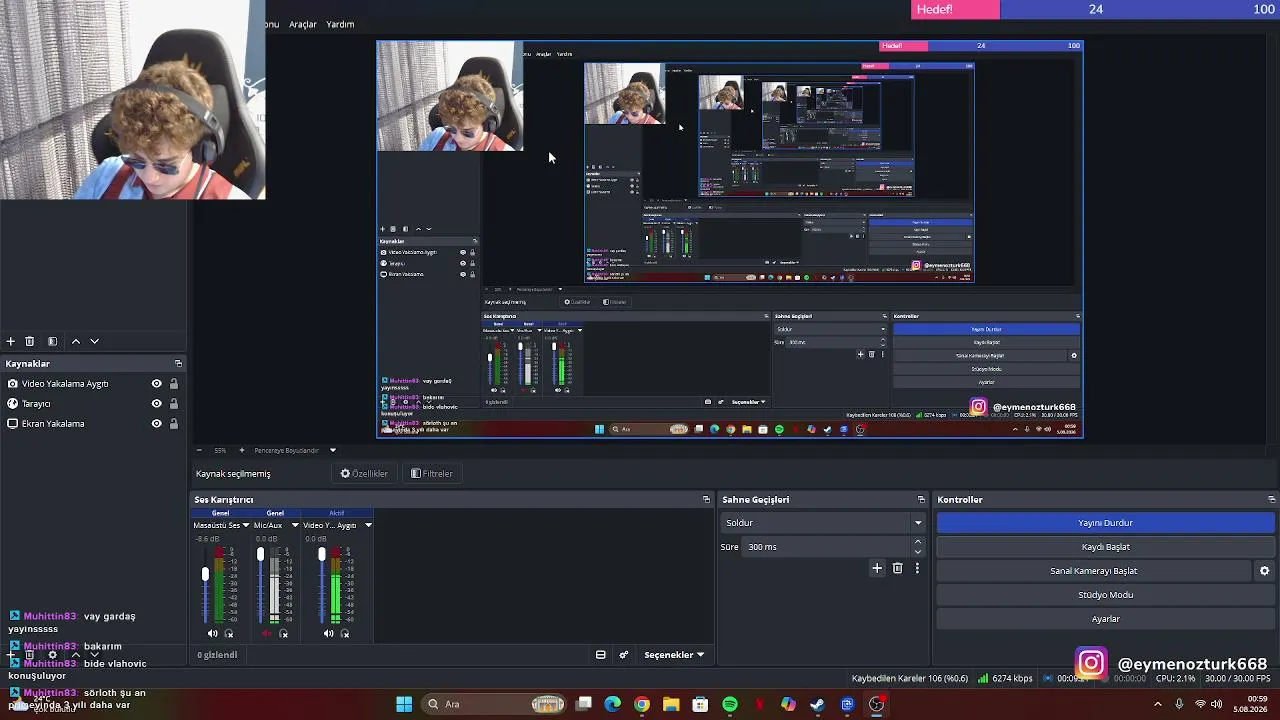1280x720 pixels.
Task: Mute the Masaüstü Ses speaker icon
Action: pyautogui.click(x=212, y=633)
